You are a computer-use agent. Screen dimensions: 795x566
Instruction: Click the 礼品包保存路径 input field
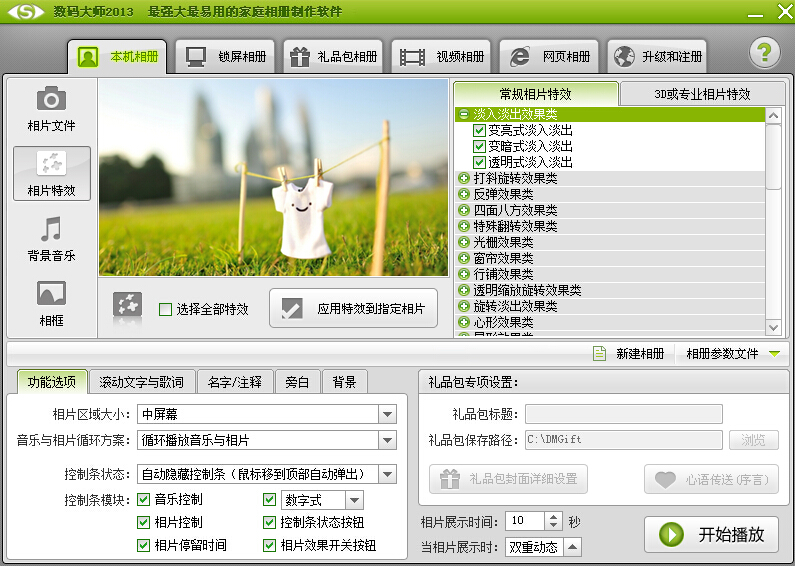click(x=623, y=440)
